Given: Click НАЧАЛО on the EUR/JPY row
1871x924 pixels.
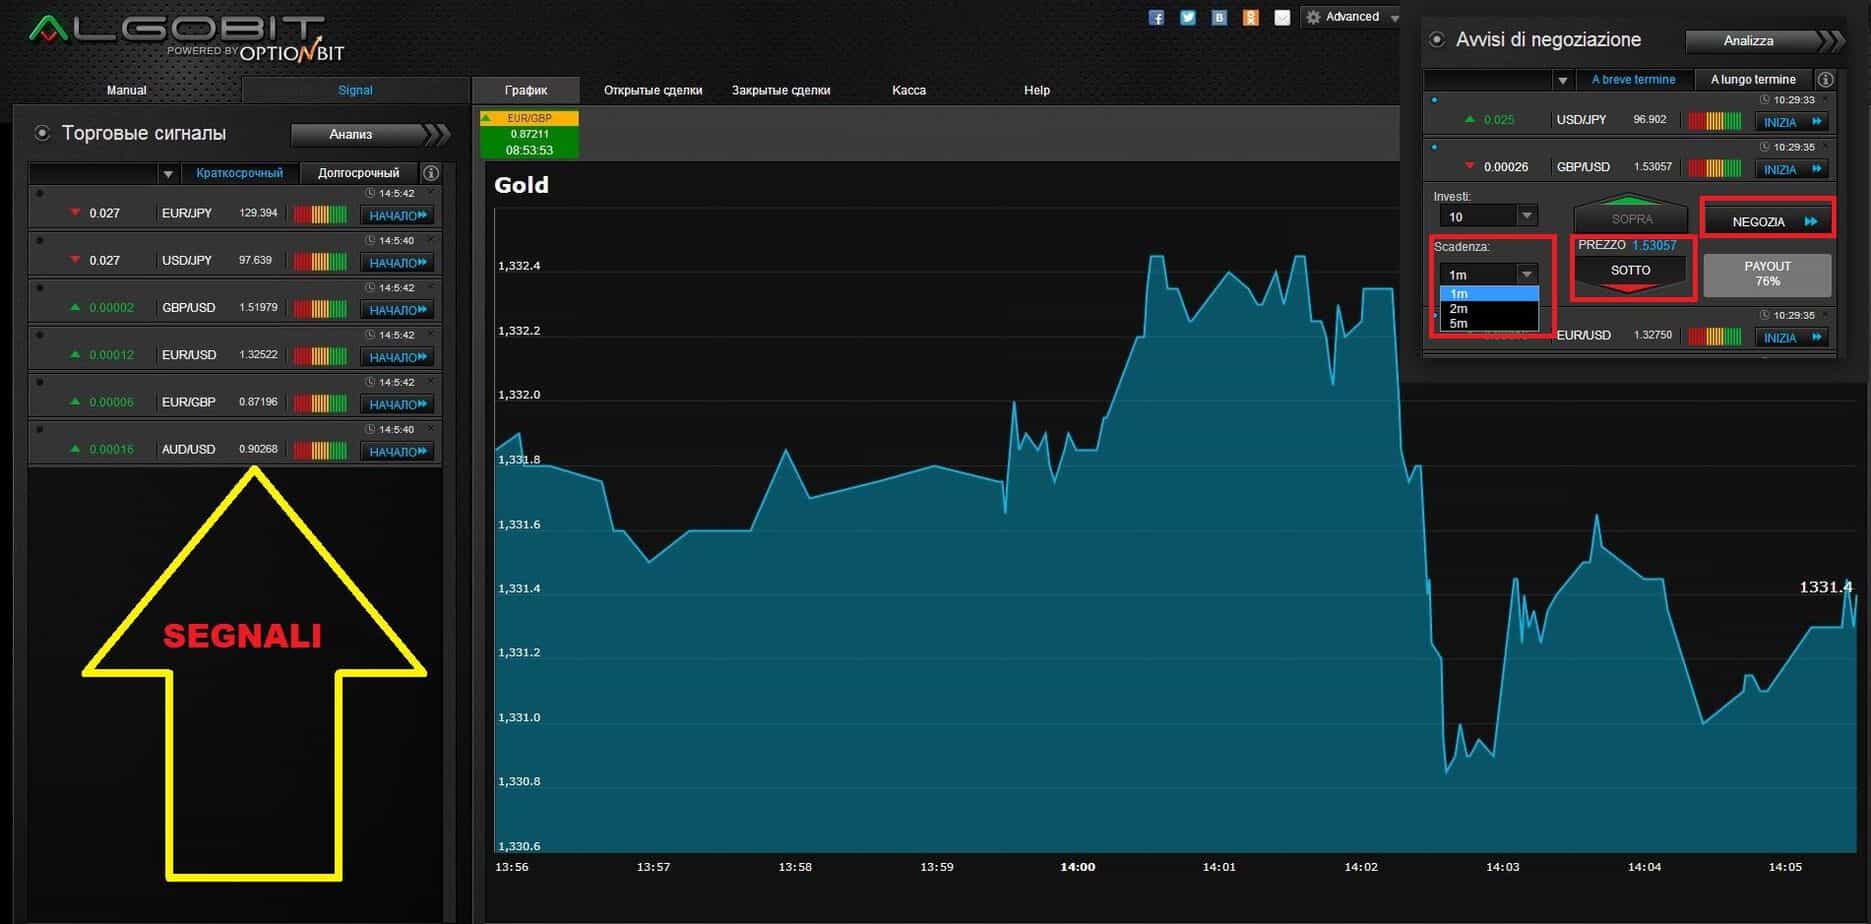Looking at the screenshot, I should 397,215.
